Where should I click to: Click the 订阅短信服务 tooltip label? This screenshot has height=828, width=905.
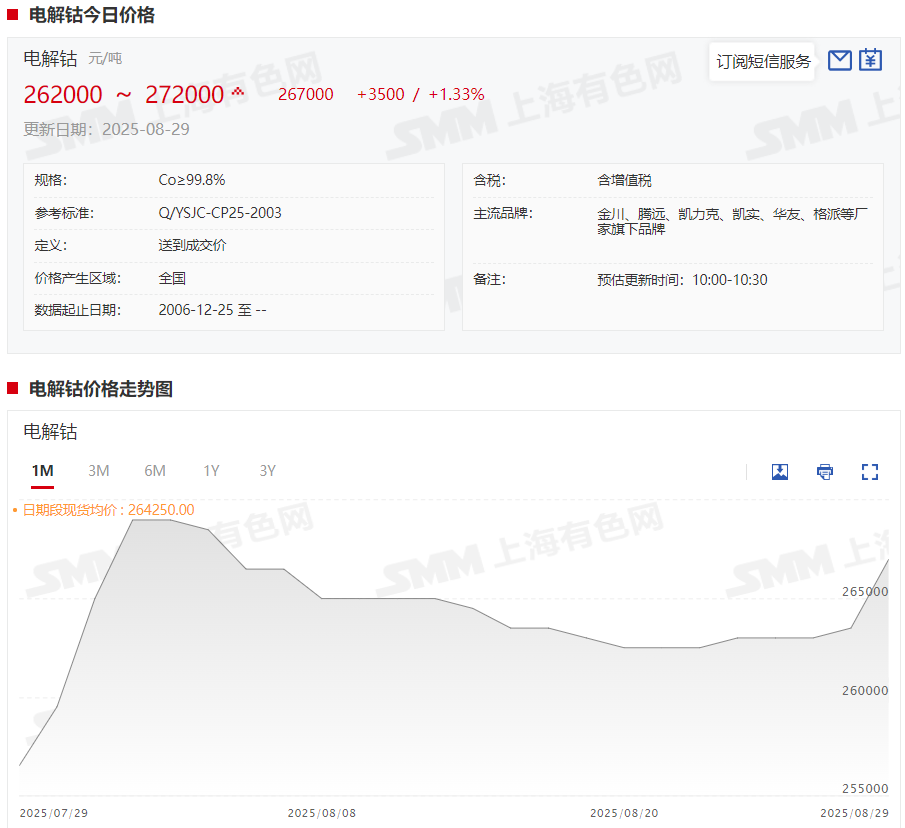tap(763, 62)
